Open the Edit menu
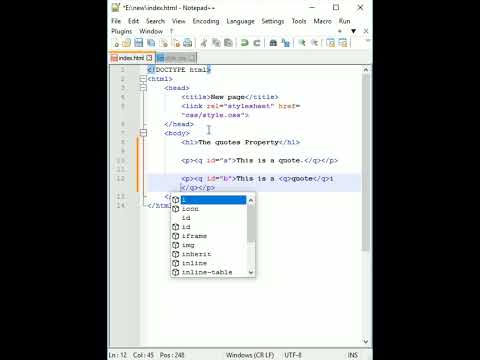The width and height of the screenshot is (480, 360). coord(133,21)
